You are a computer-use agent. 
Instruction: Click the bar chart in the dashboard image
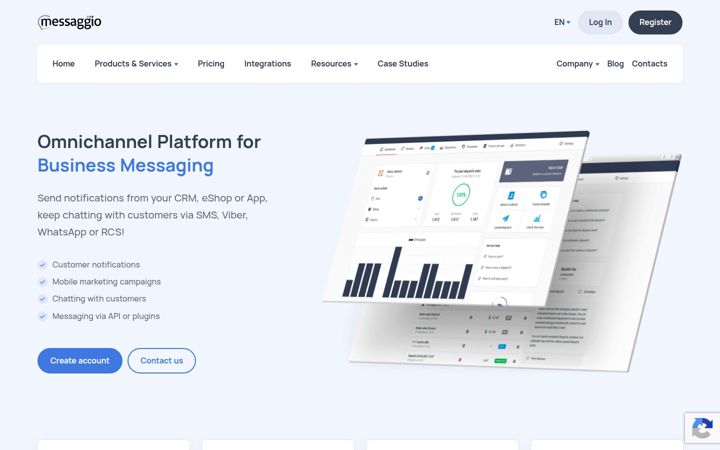point(408,273)
